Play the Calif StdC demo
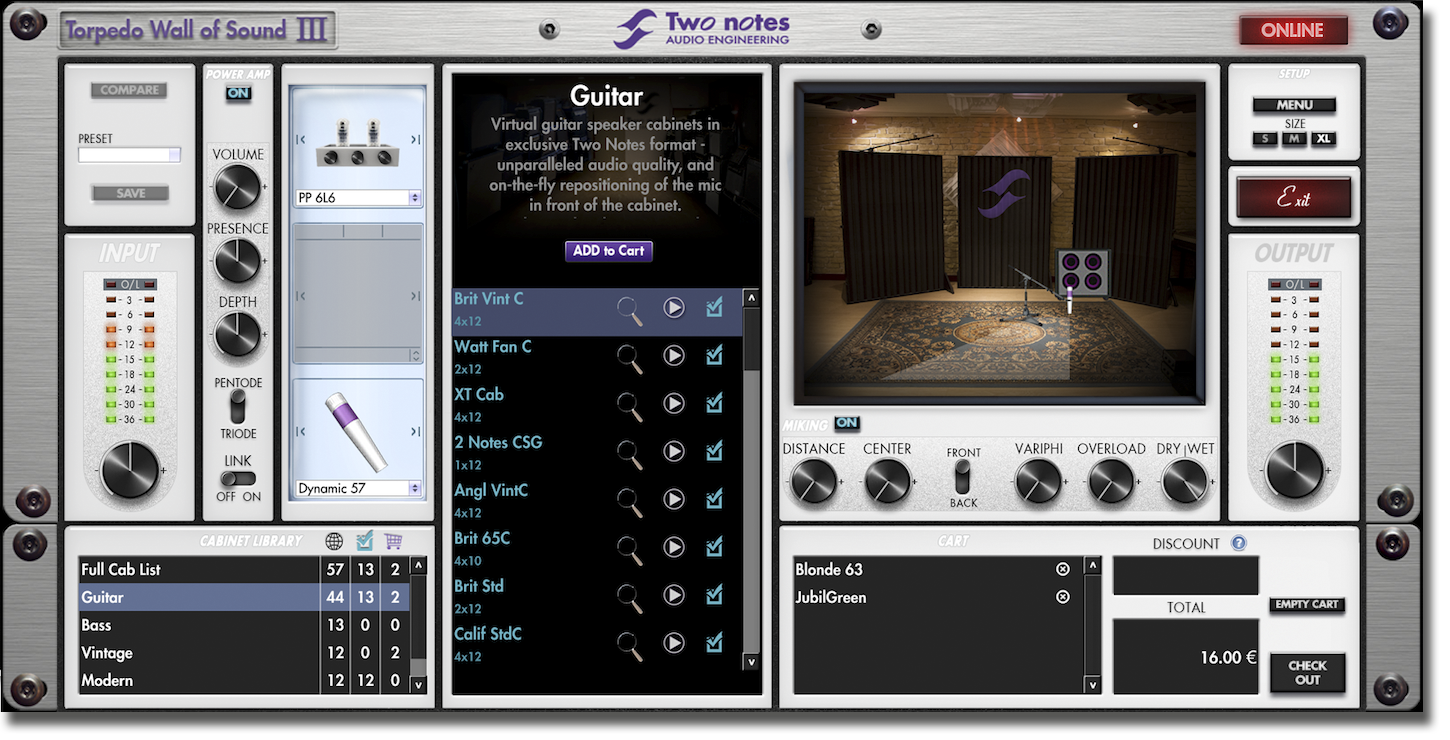The width and height of the screenshot is (1450, 740). point(674,643)
